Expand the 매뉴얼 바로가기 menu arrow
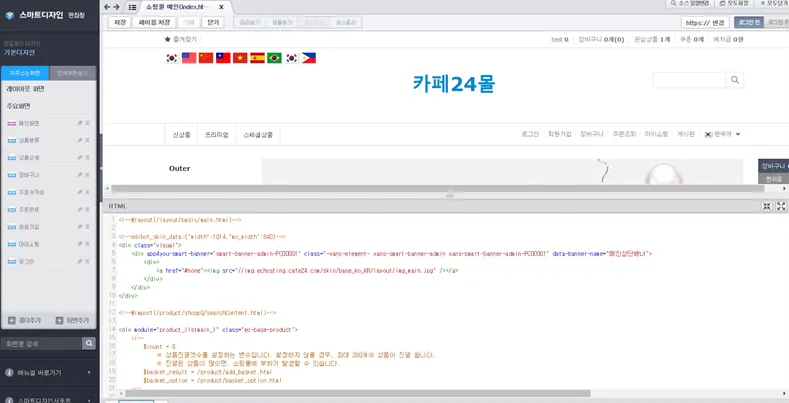The width and height of the screenshot is (789, 403). 89,373
